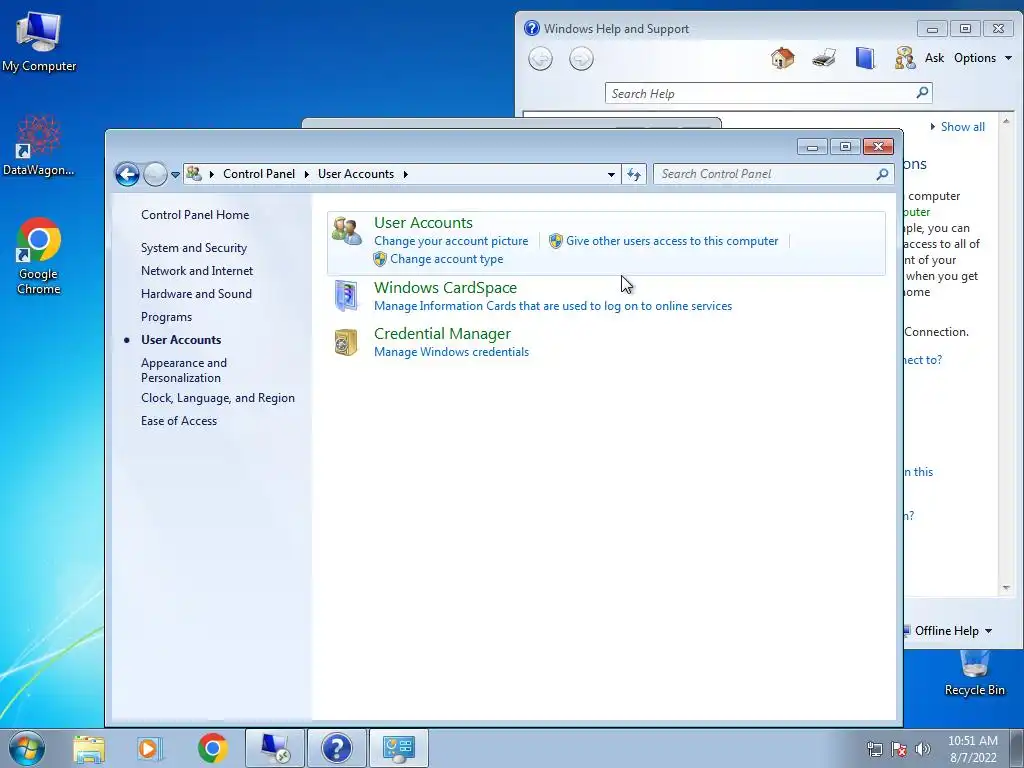Open the recent pages dropdown arrow

tap(175, 174)
